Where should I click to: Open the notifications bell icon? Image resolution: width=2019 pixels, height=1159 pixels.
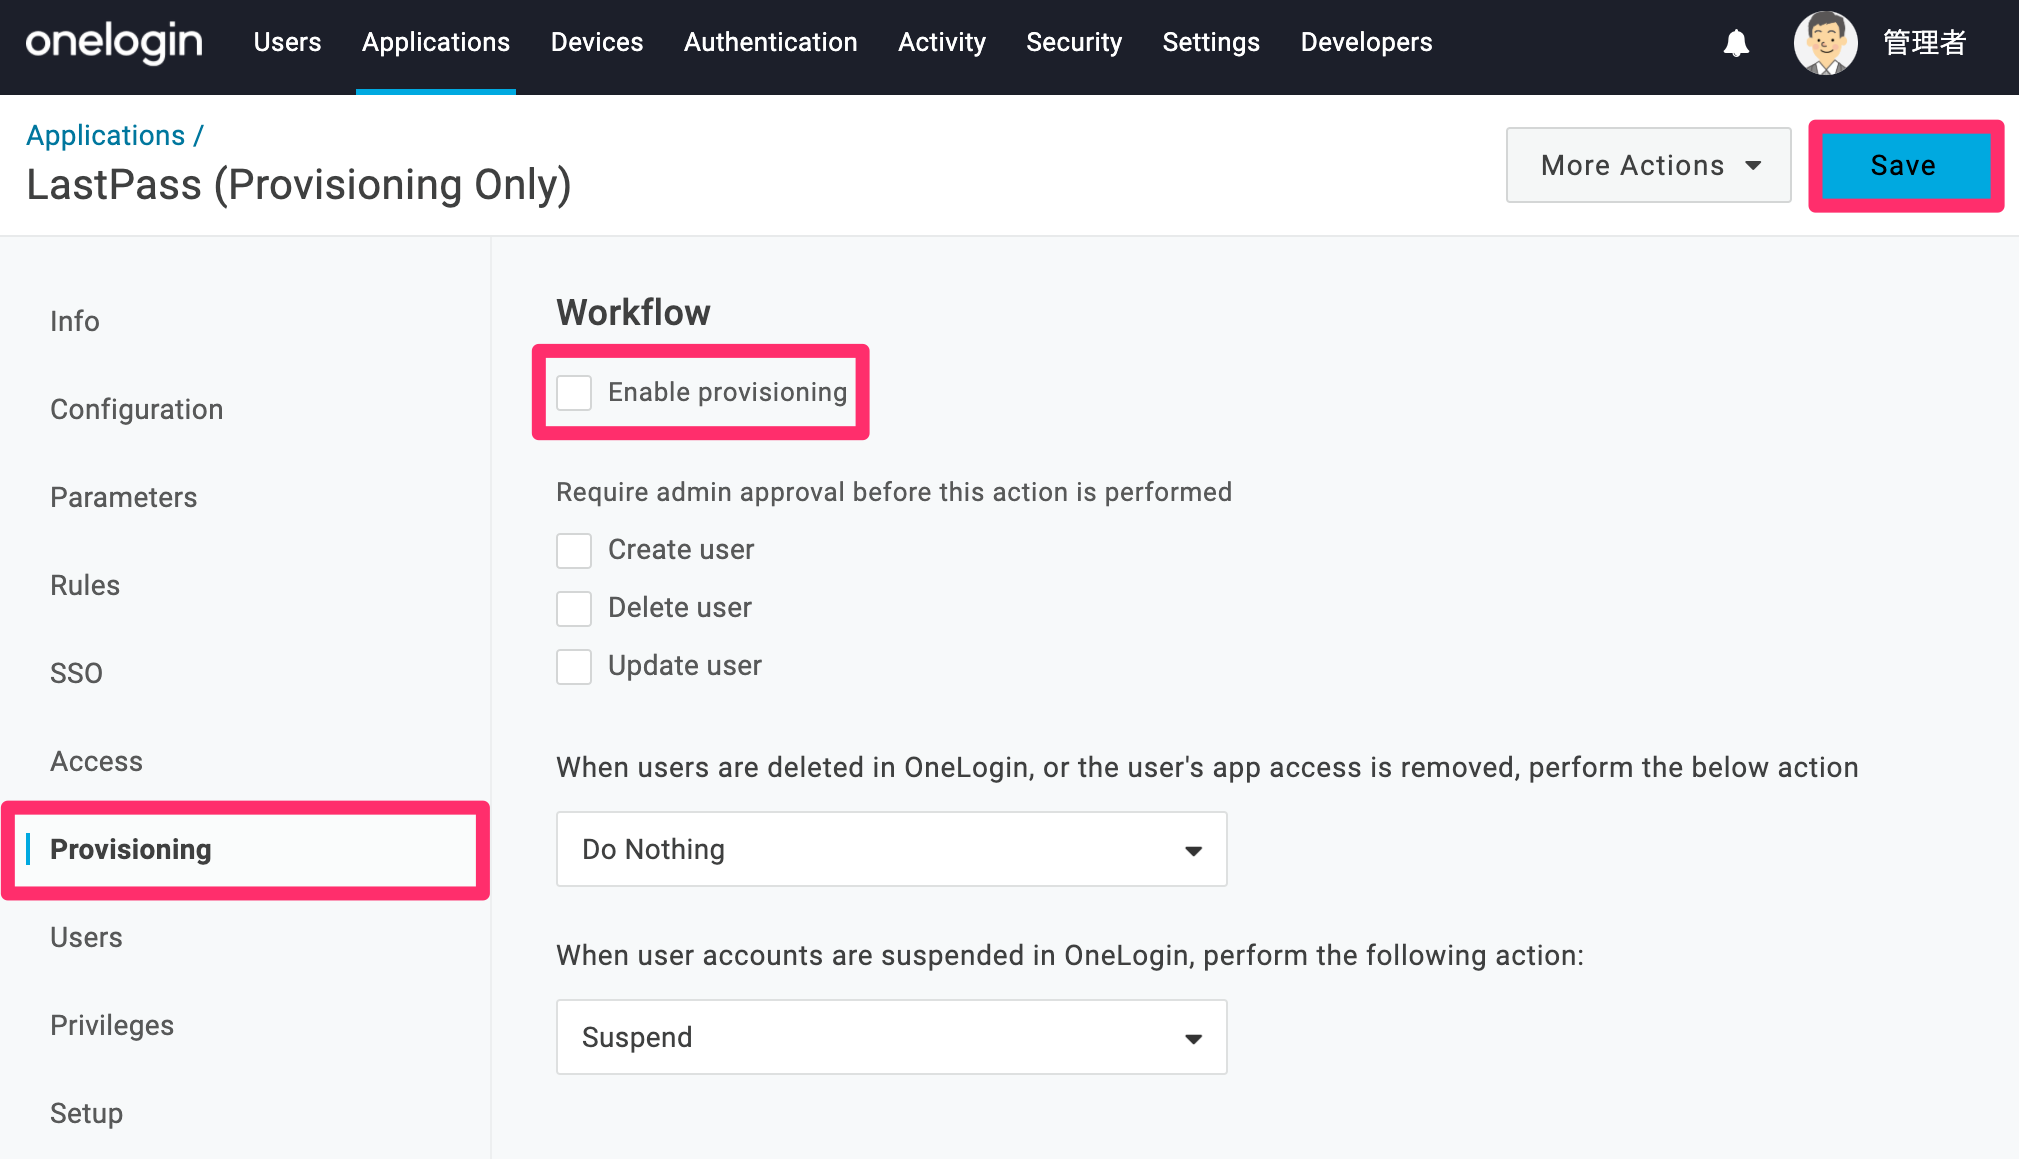[x=1736, y=43]
